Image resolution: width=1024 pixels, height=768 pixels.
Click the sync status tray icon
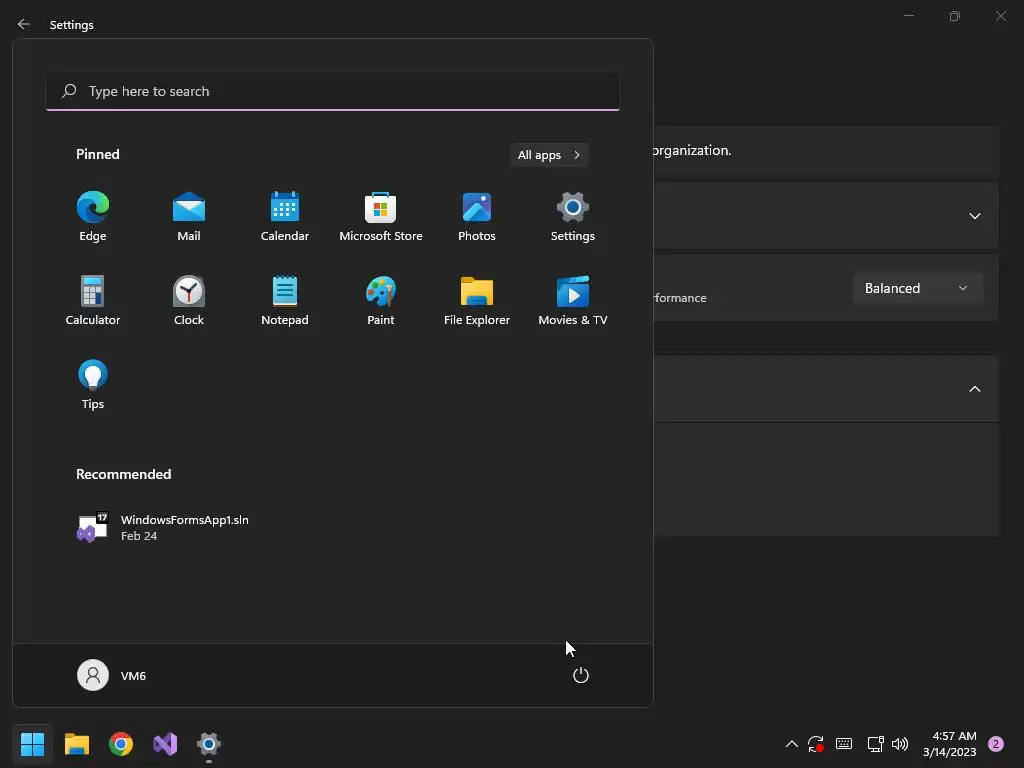816,744
